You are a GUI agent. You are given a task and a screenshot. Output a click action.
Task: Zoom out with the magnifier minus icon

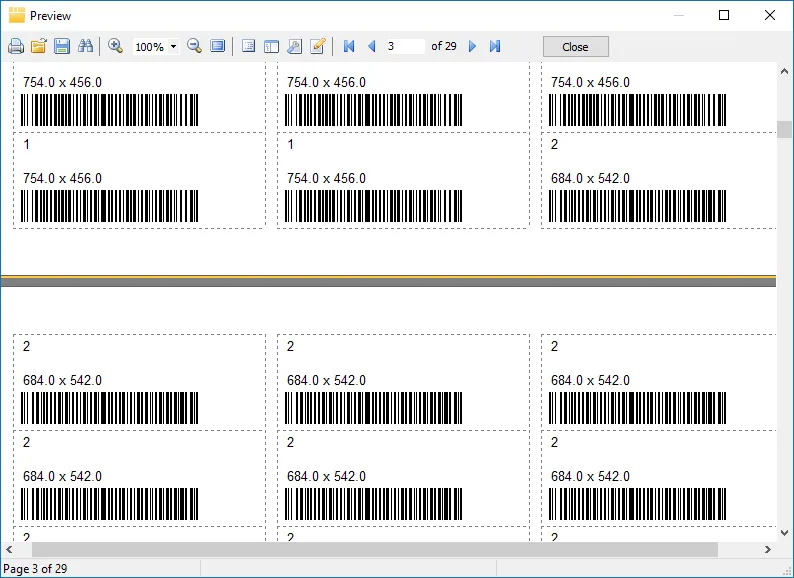click(x=194, y=46)
